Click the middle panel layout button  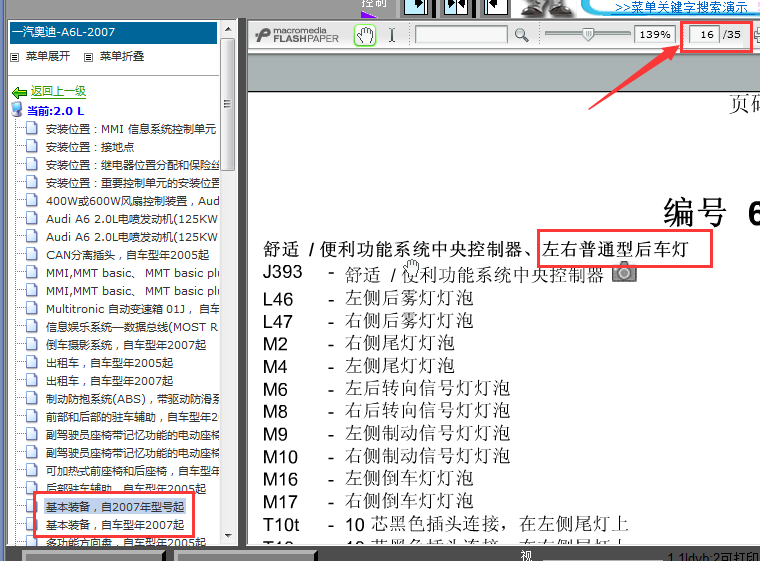click(x=456, y=7)
